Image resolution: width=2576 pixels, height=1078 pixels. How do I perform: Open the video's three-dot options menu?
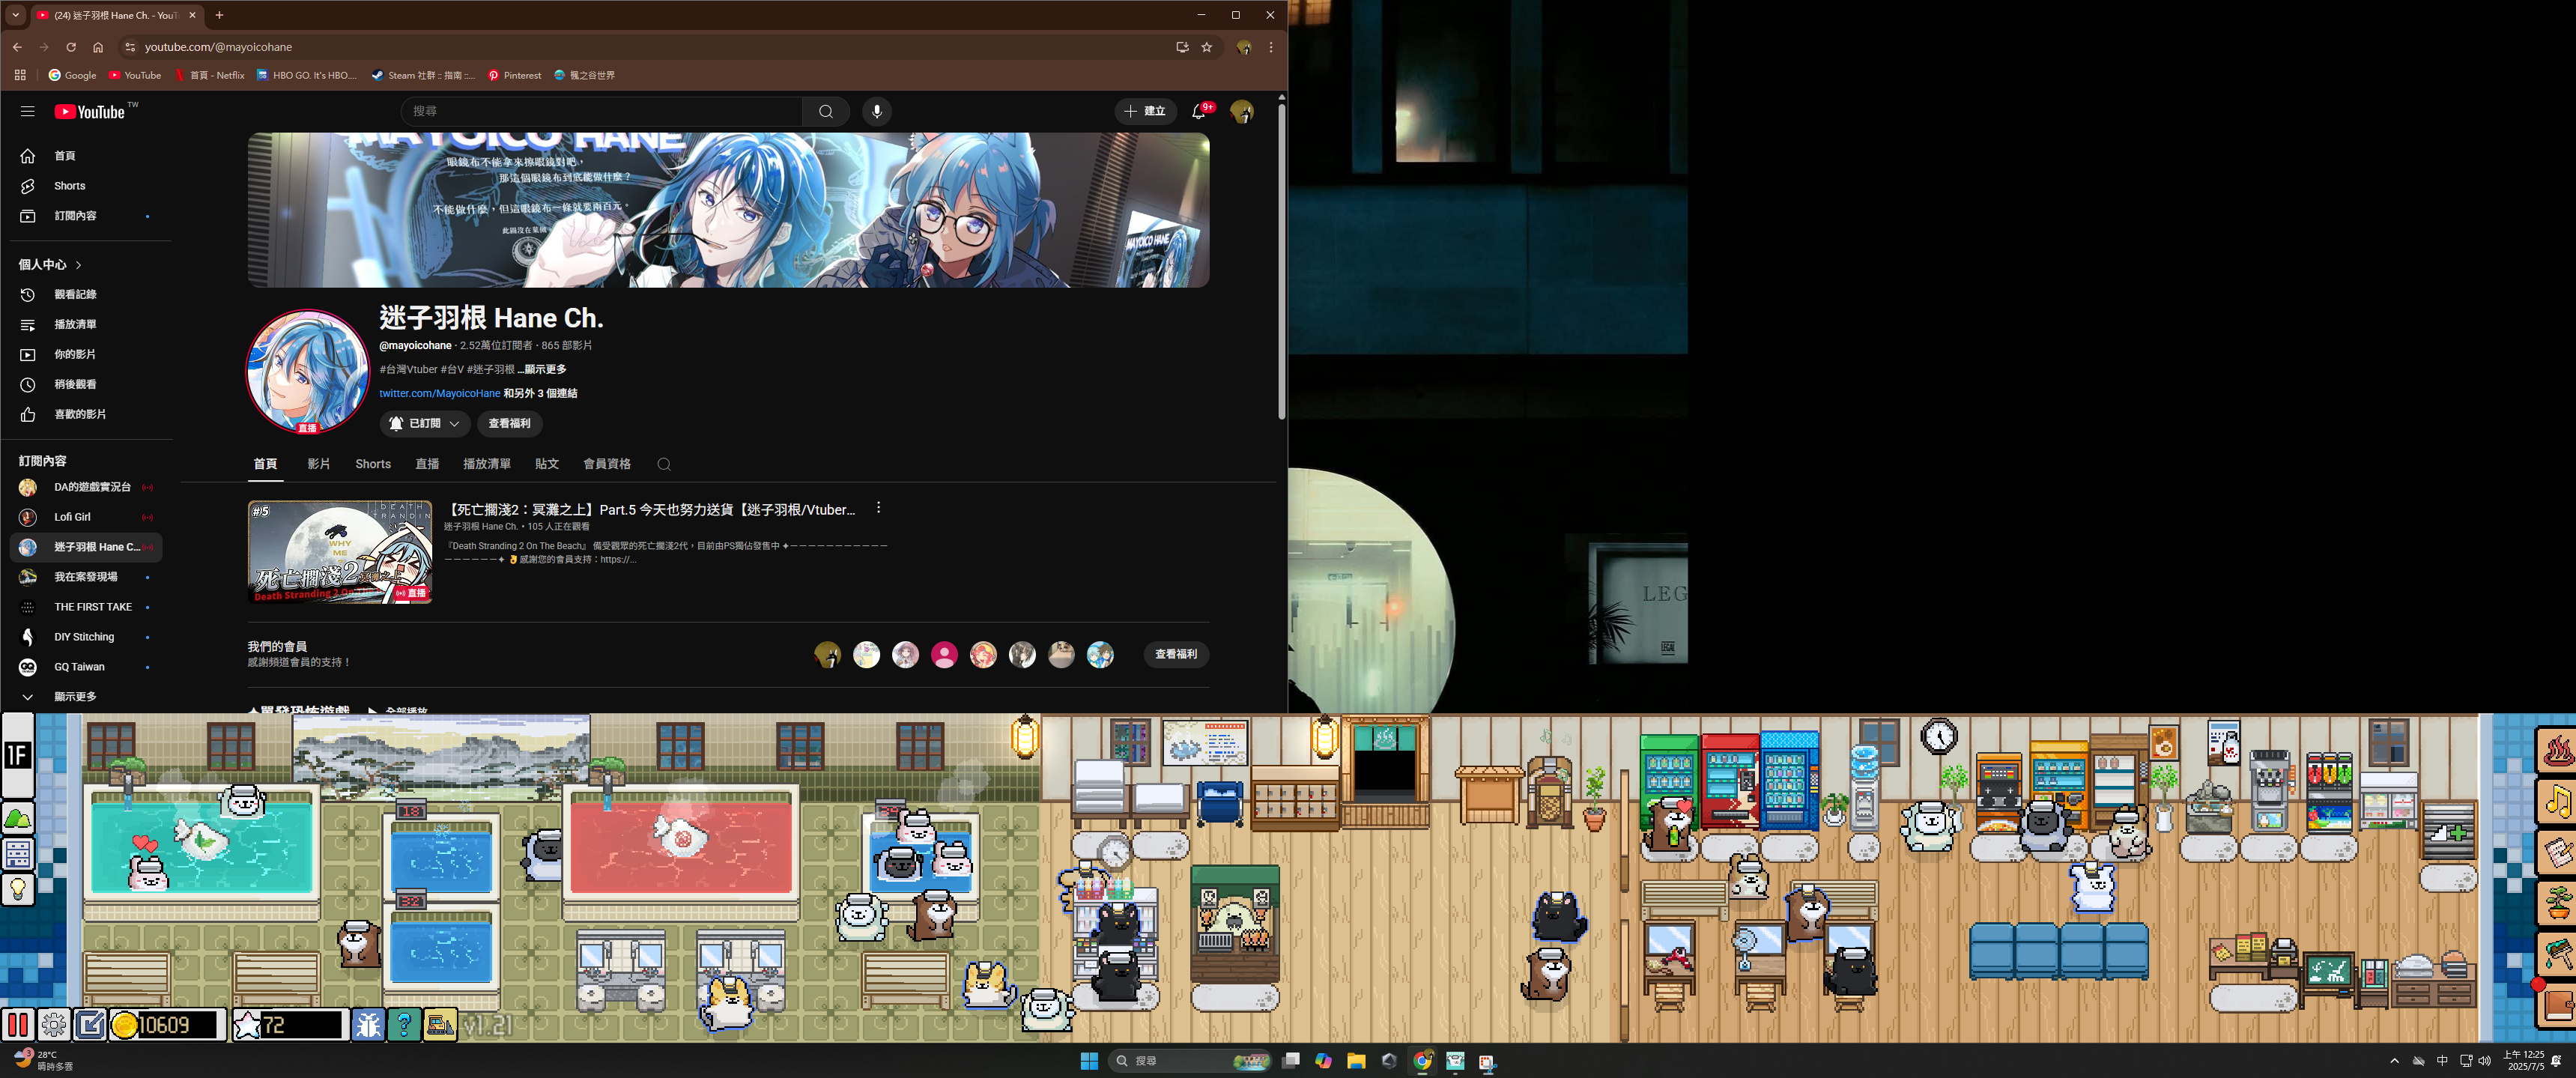(878, 508)
